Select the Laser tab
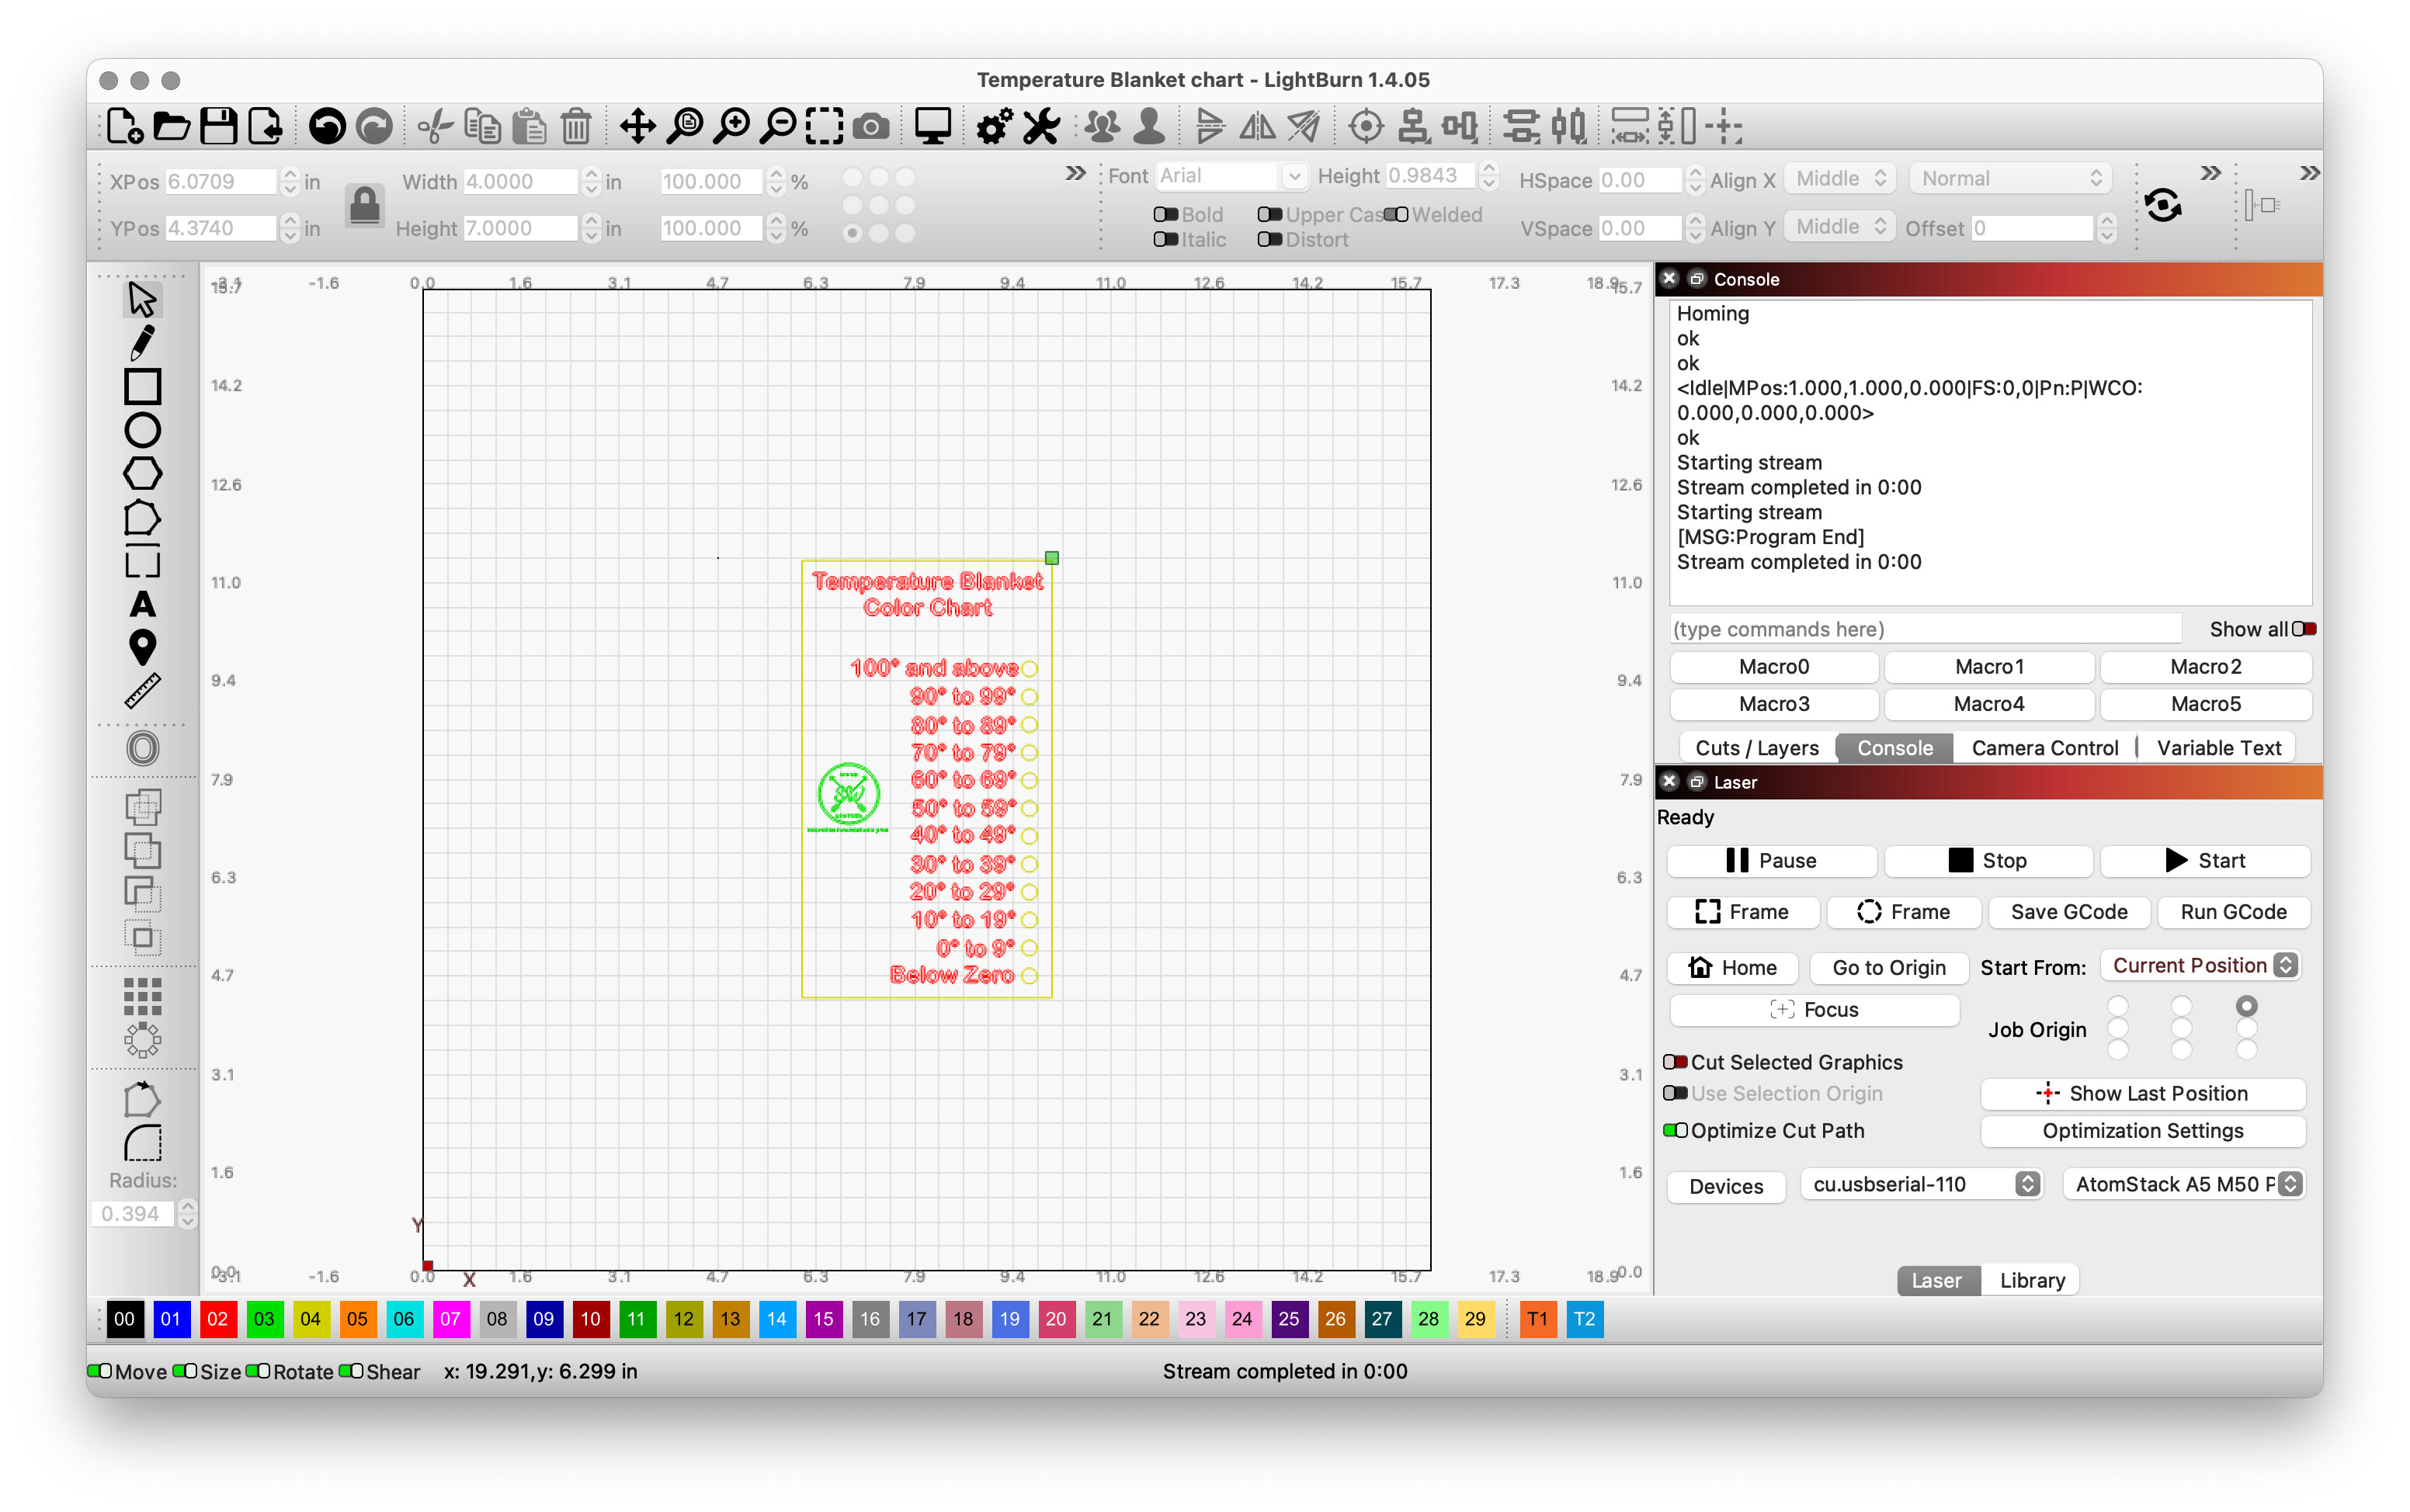The width and height of the screenshot is (2410, 1512). (x=1937, y=1280)
